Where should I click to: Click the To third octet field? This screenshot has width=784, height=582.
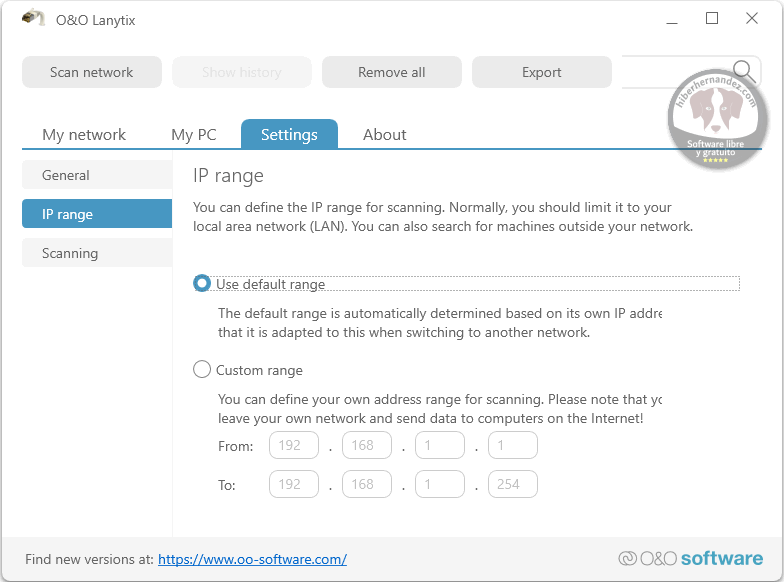pos(440,484)
